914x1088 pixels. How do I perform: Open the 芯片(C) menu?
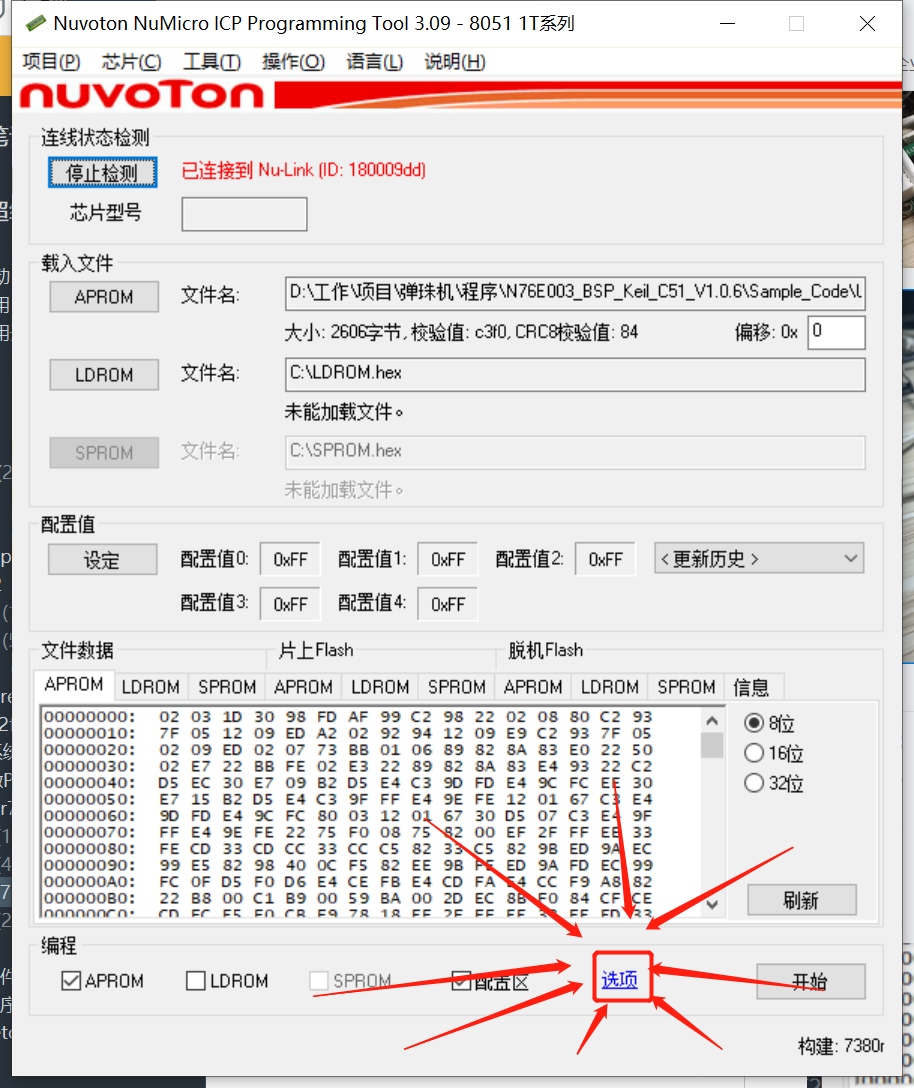pos(131,62)
